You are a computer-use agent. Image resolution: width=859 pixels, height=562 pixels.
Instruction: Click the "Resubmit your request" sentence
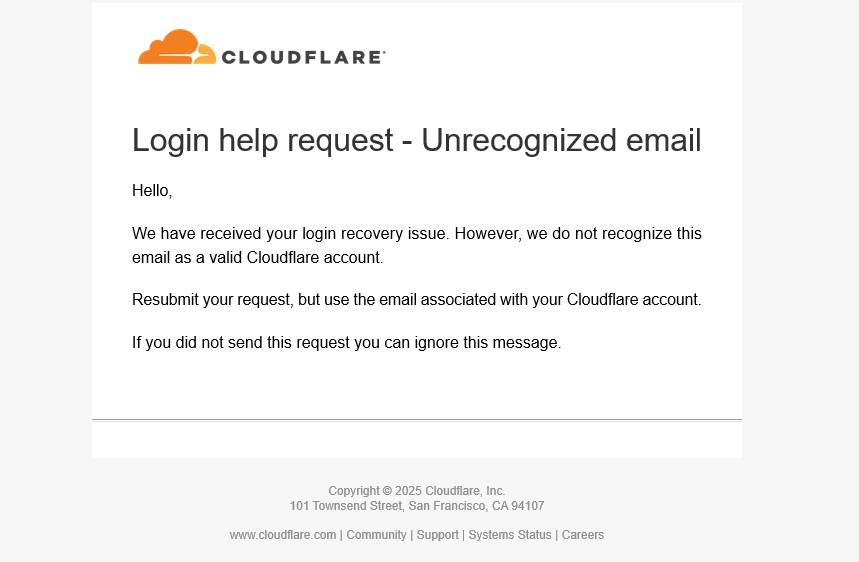pos(416,300)
